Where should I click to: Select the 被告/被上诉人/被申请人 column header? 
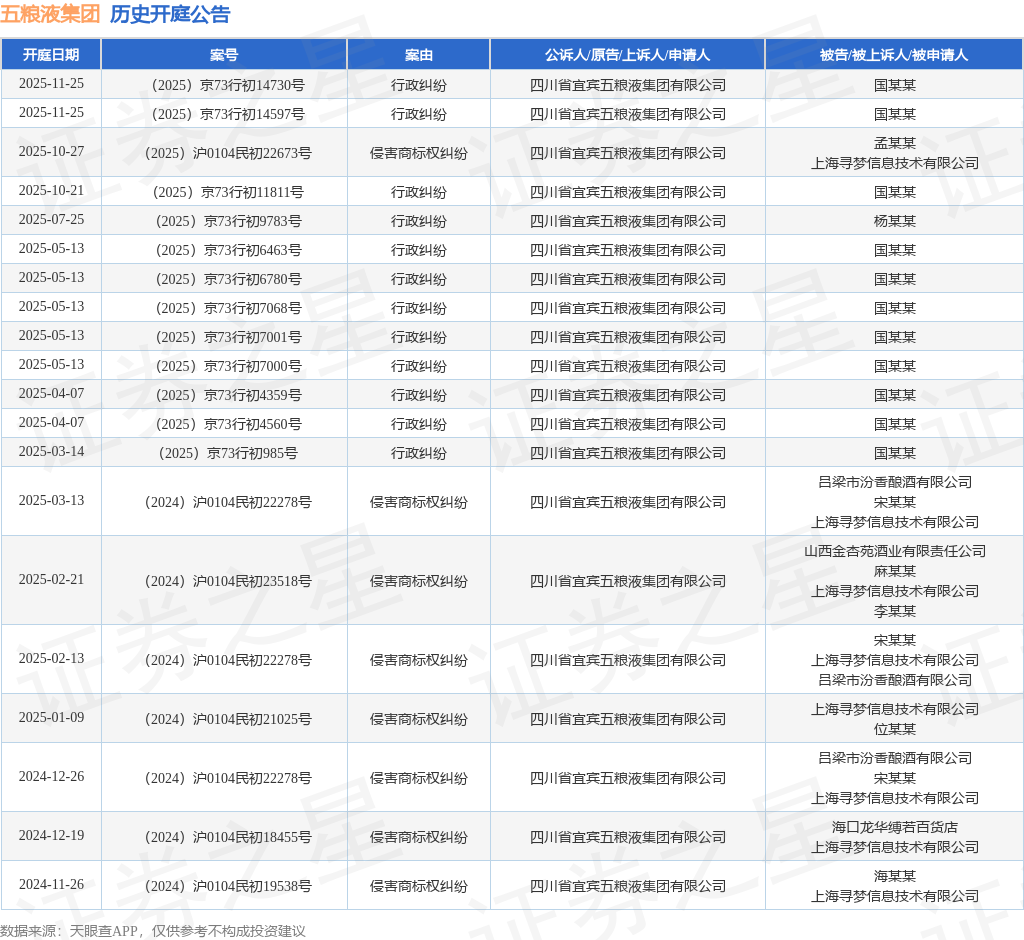tap(894, 55)
